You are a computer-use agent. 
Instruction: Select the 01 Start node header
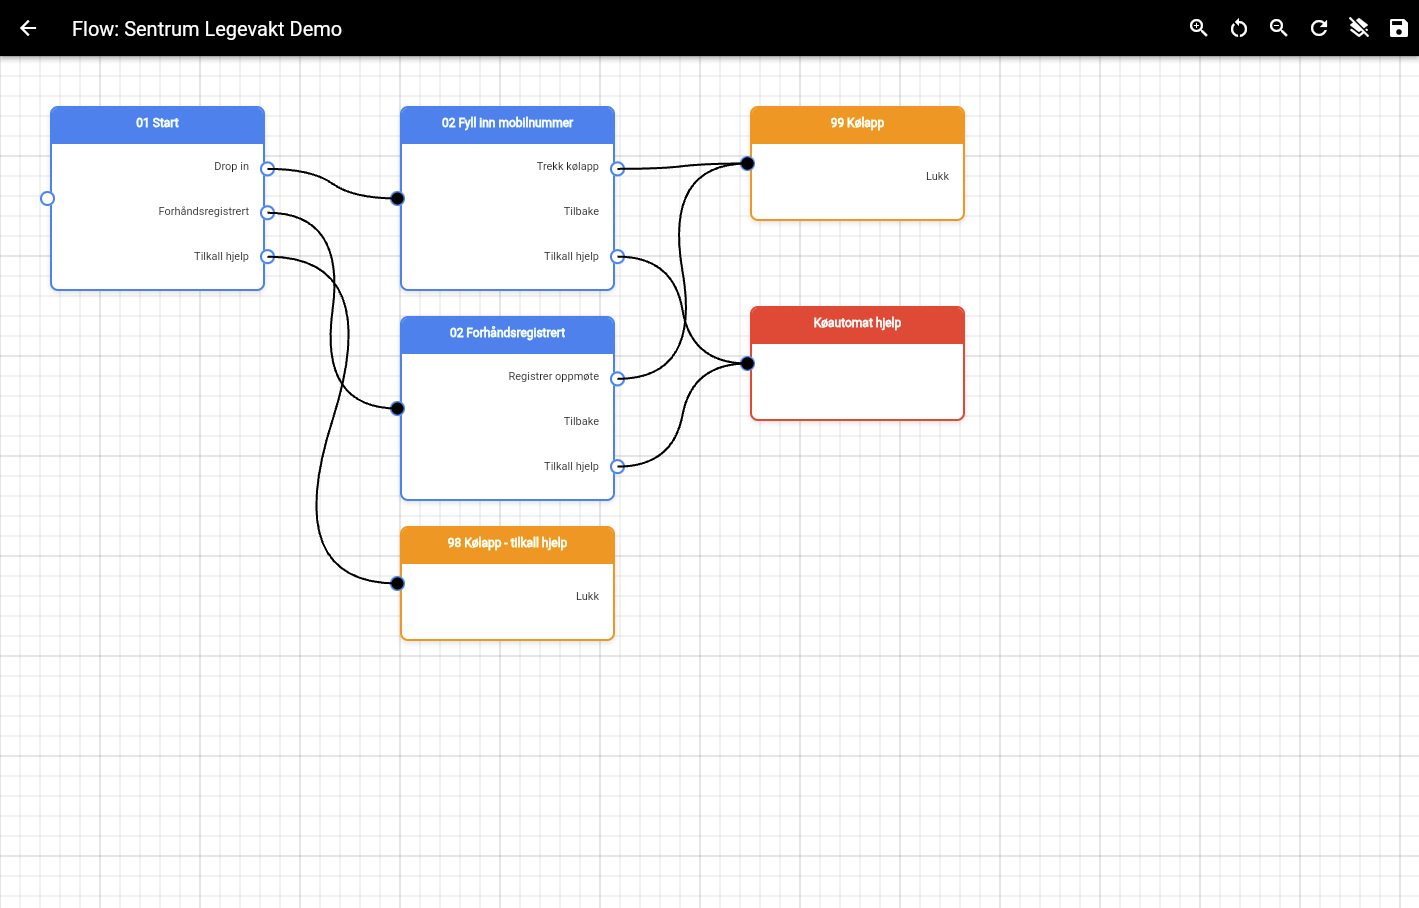tap(157, 124)
